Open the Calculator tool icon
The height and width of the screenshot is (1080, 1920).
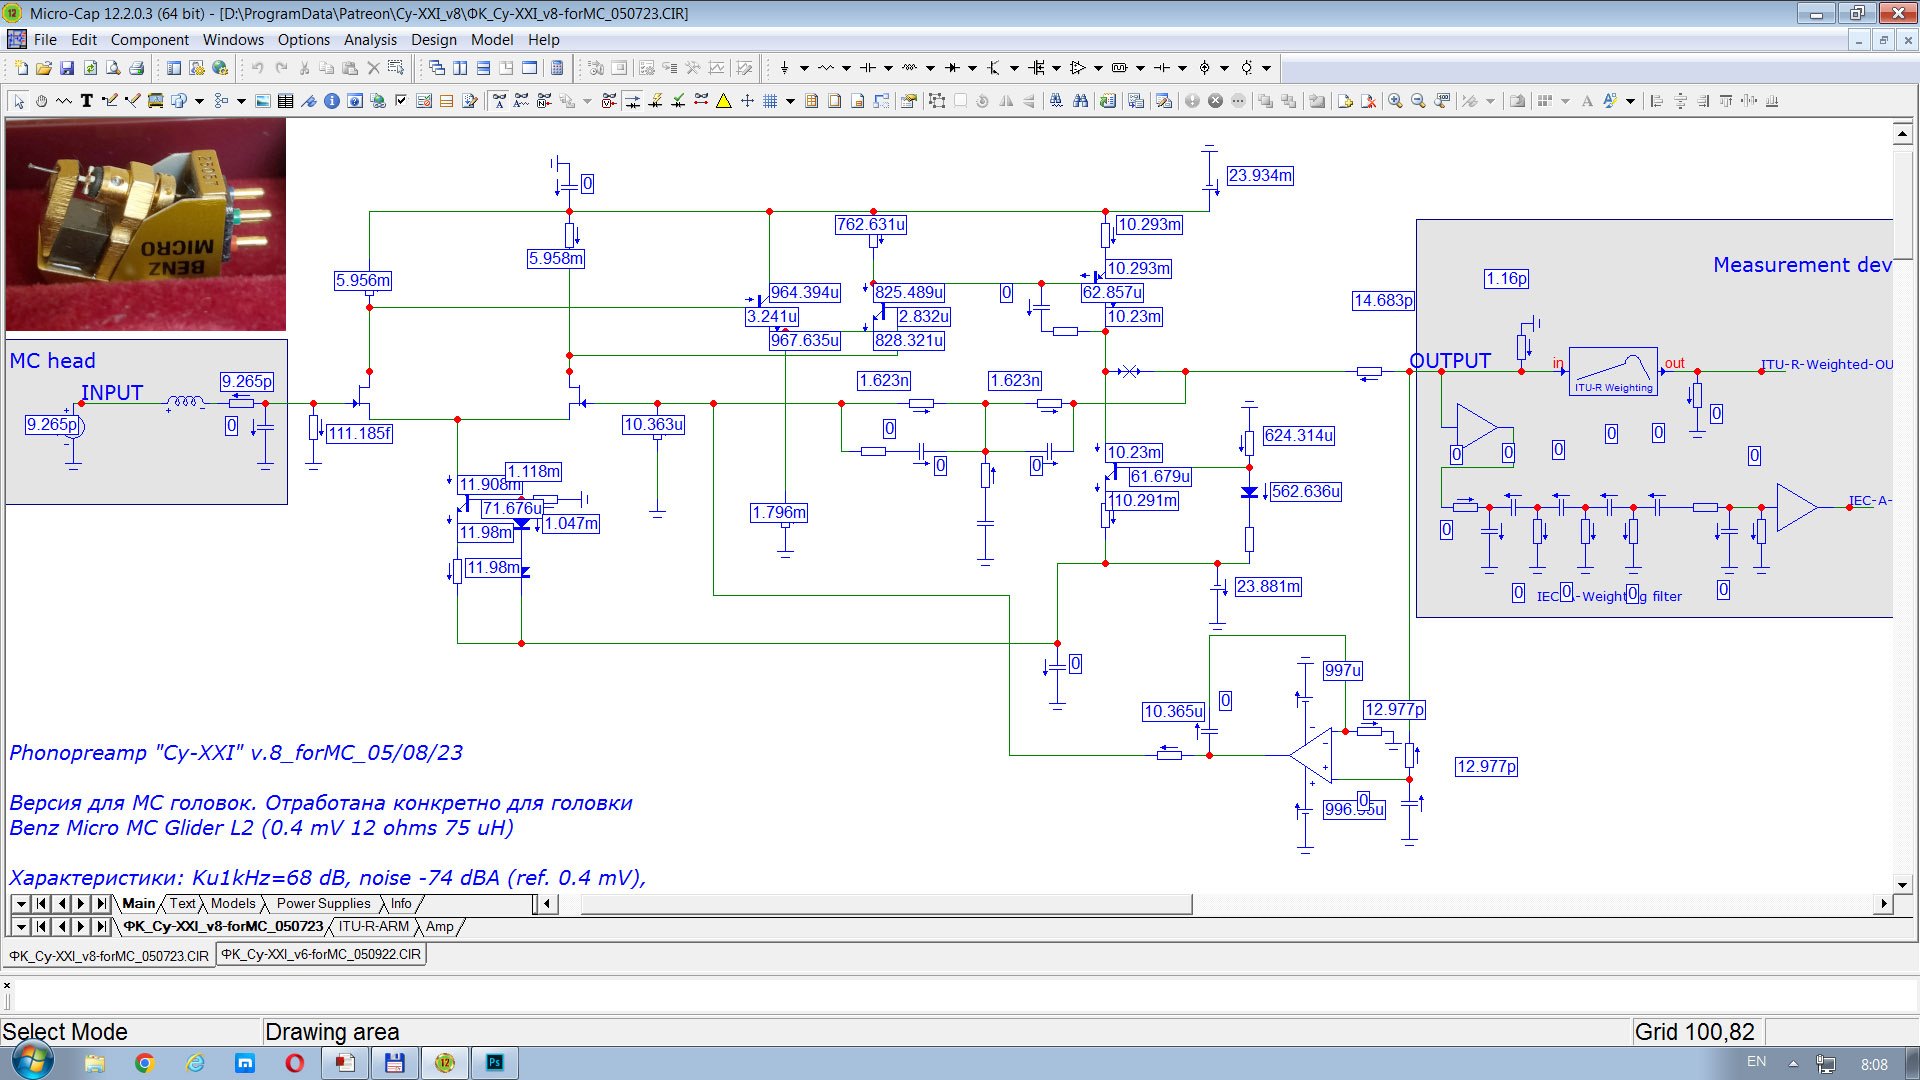tap(557, 68)
